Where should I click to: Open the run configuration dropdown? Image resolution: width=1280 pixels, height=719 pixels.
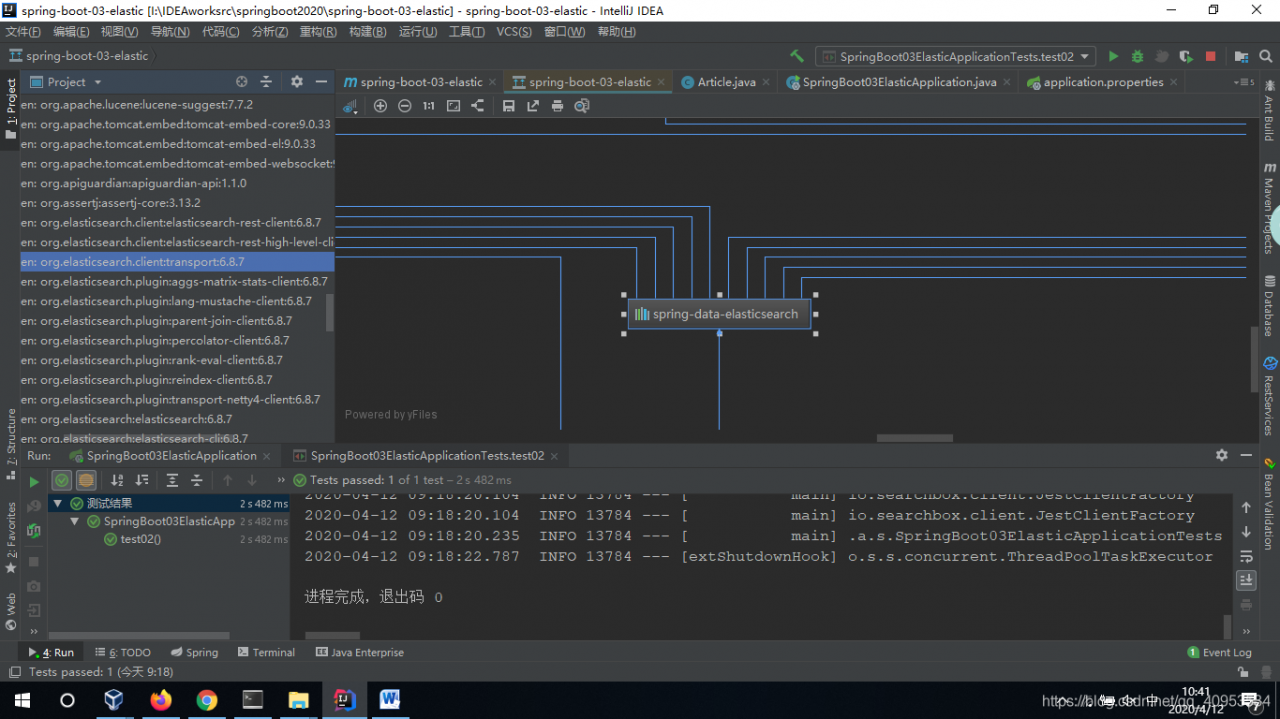[956, 57]
